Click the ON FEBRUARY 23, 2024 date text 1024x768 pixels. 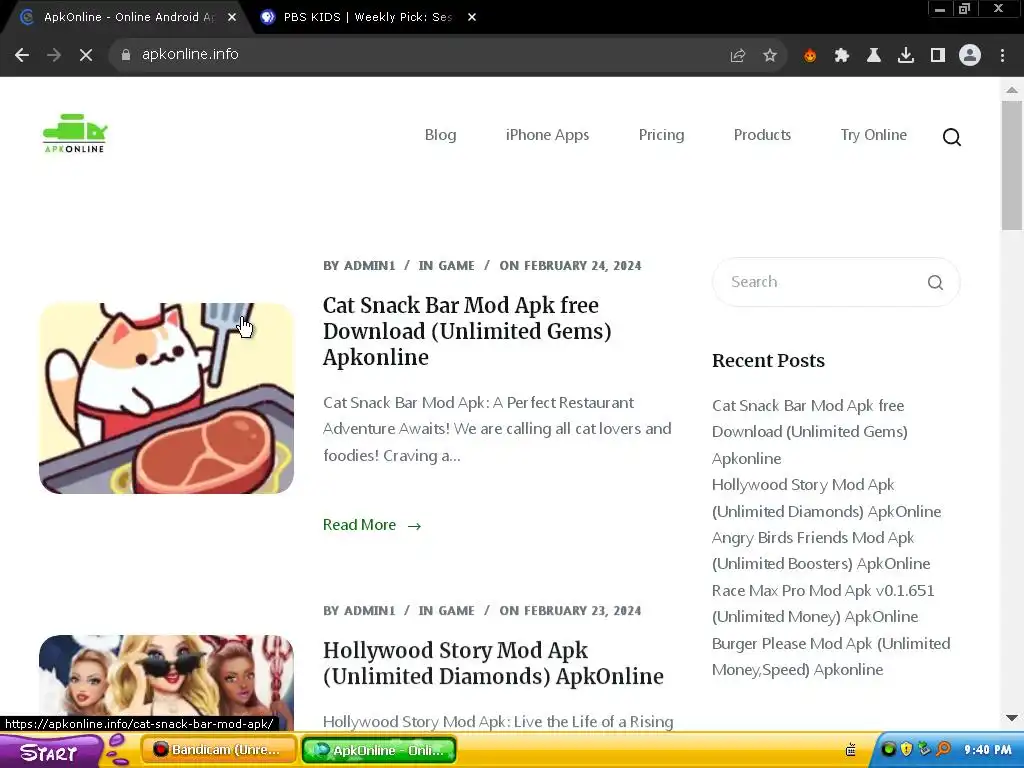570,611
